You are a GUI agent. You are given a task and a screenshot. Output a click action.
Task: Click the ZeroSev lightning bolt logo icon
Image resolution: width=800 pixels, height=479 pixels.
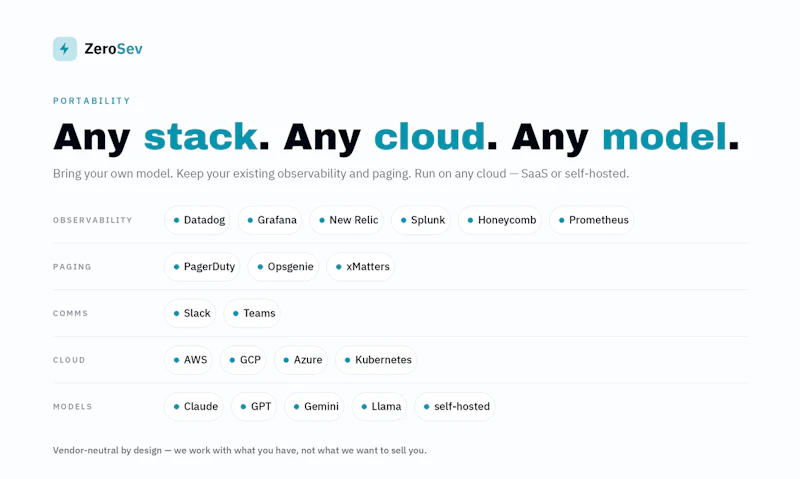click(65, 49)
